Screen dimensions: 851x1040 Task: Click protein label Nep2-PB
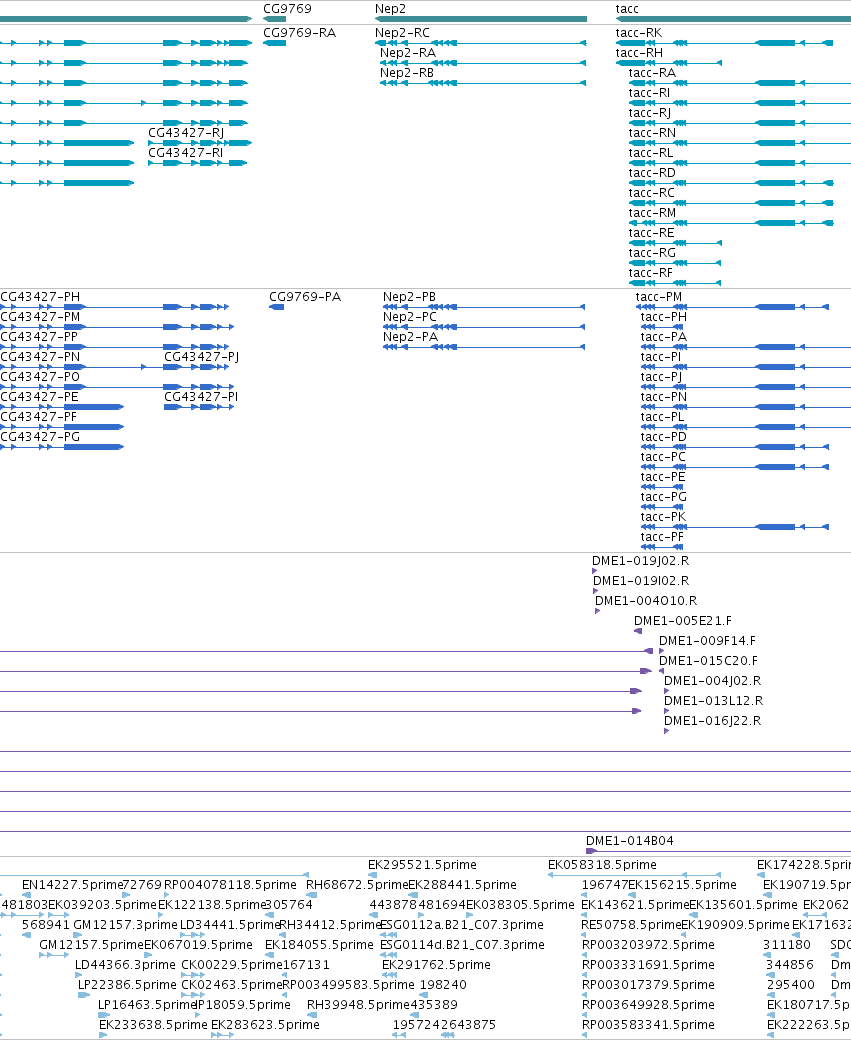pos(409,296)
